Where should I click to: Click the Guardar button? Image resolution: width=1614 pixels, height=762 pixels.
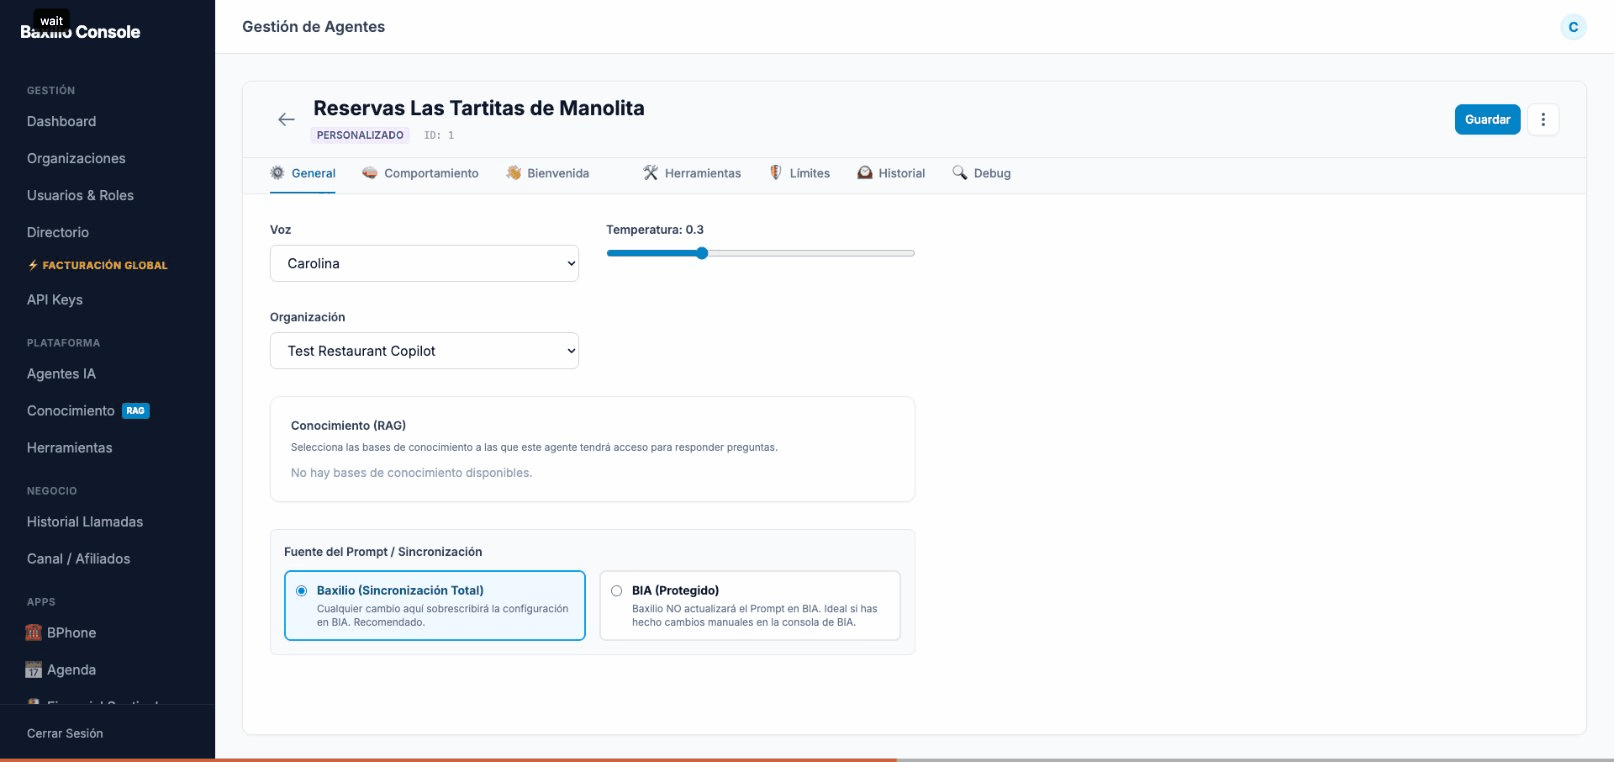(1487, 119)
